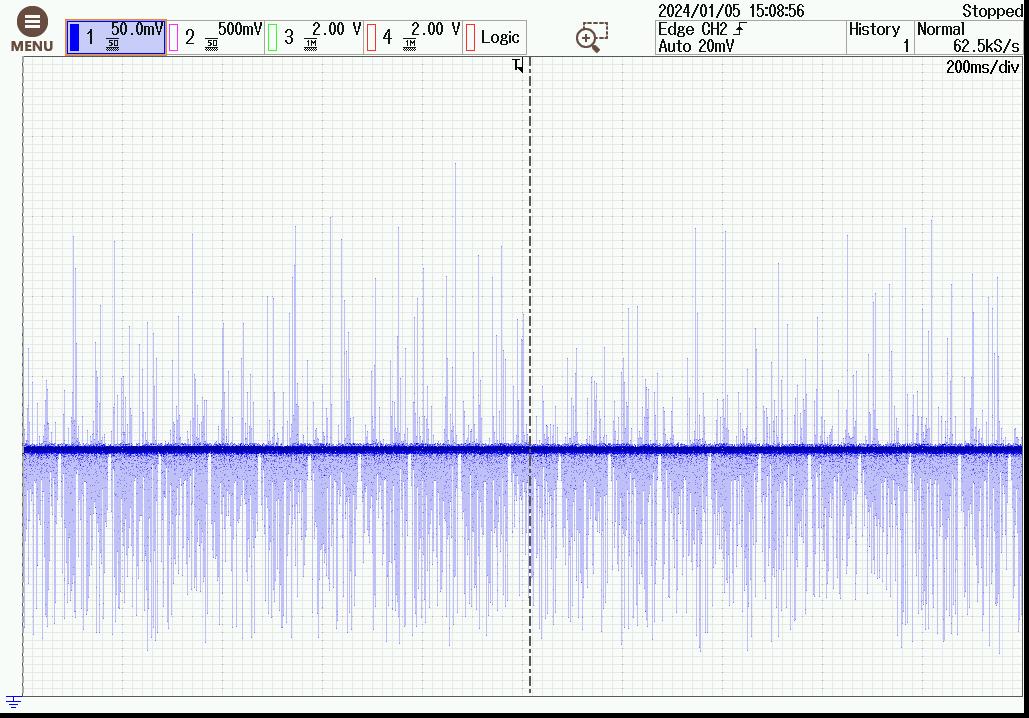Enable channel 4 at 2.00 V
This screenshot has height=718, width=1029.
(x=412, y=37)
